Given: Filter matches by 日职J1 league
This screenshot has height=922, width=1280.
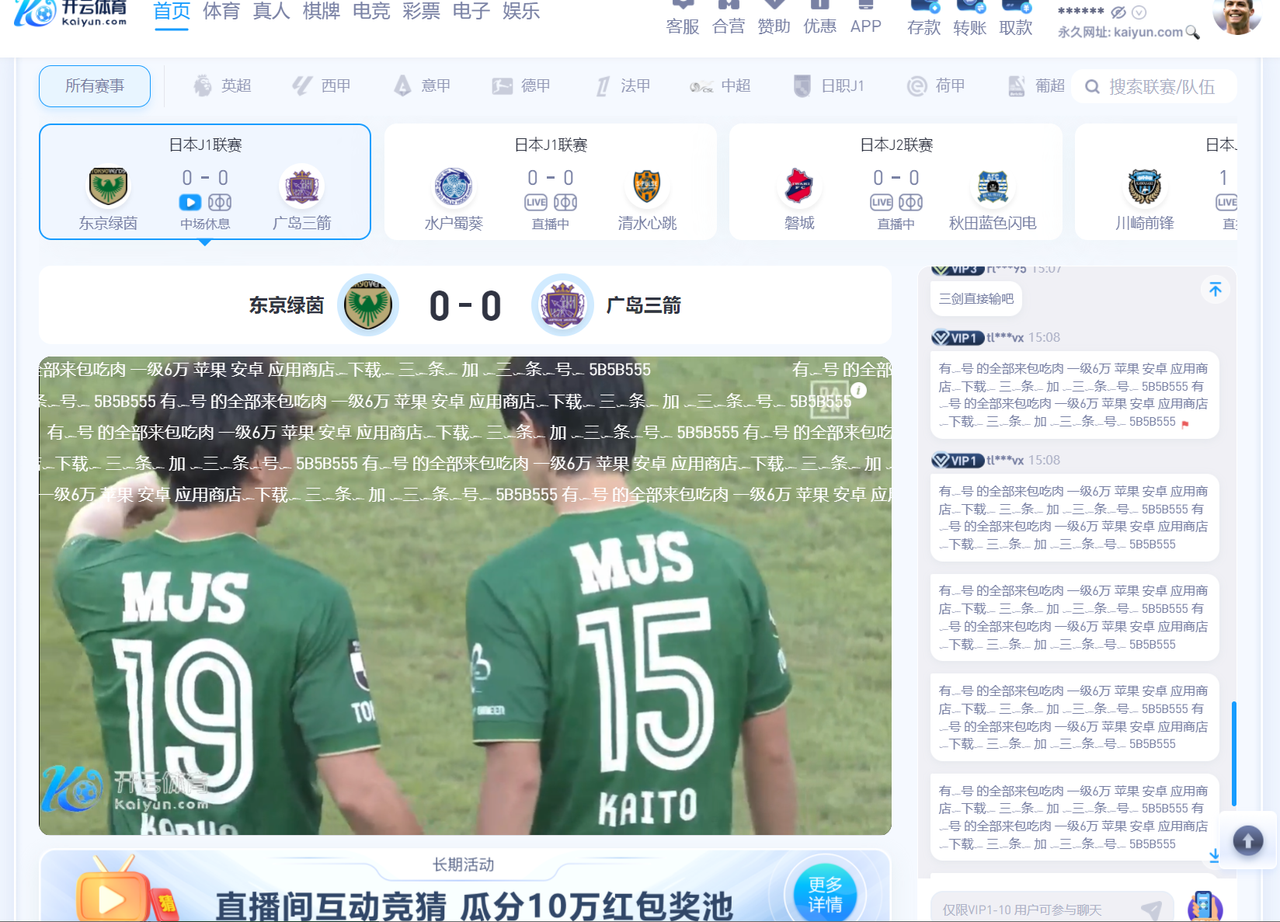Looking at the screenshot, I should (828, 86).
